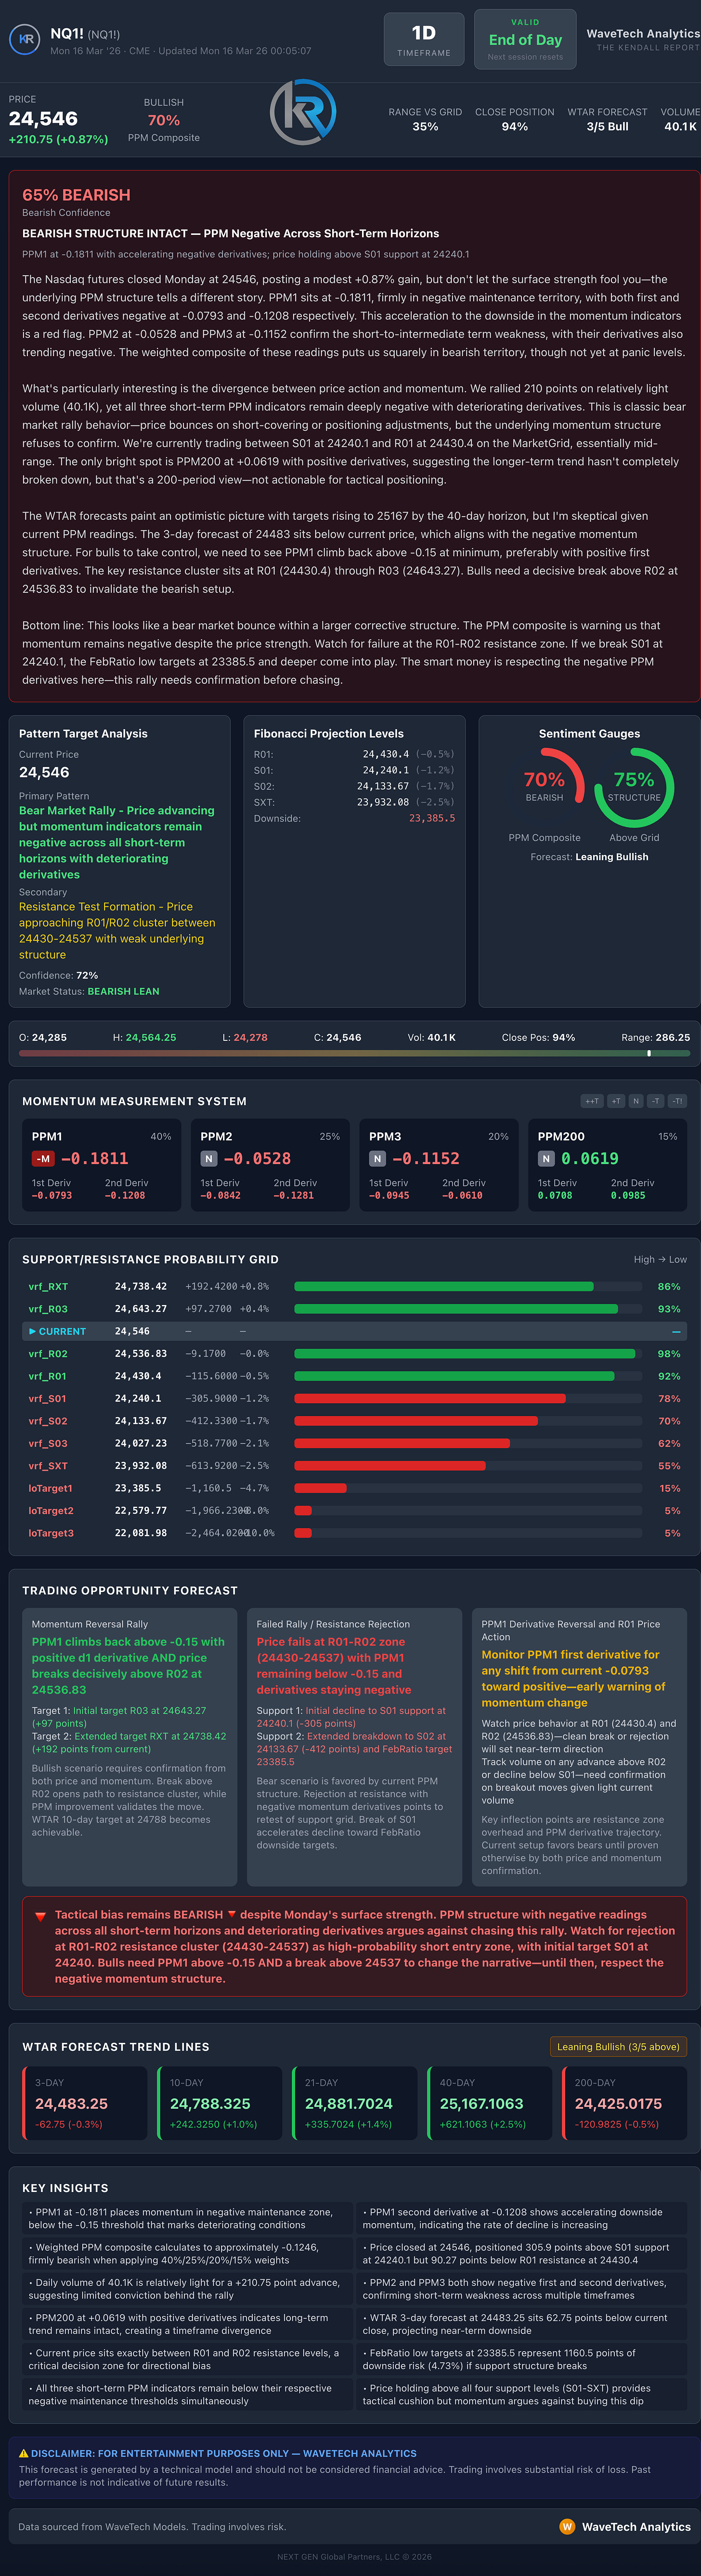Screen dimensions: 701x2576
Task: Click the warning icon in the disclaimer
Action: tap(24, 2453)
